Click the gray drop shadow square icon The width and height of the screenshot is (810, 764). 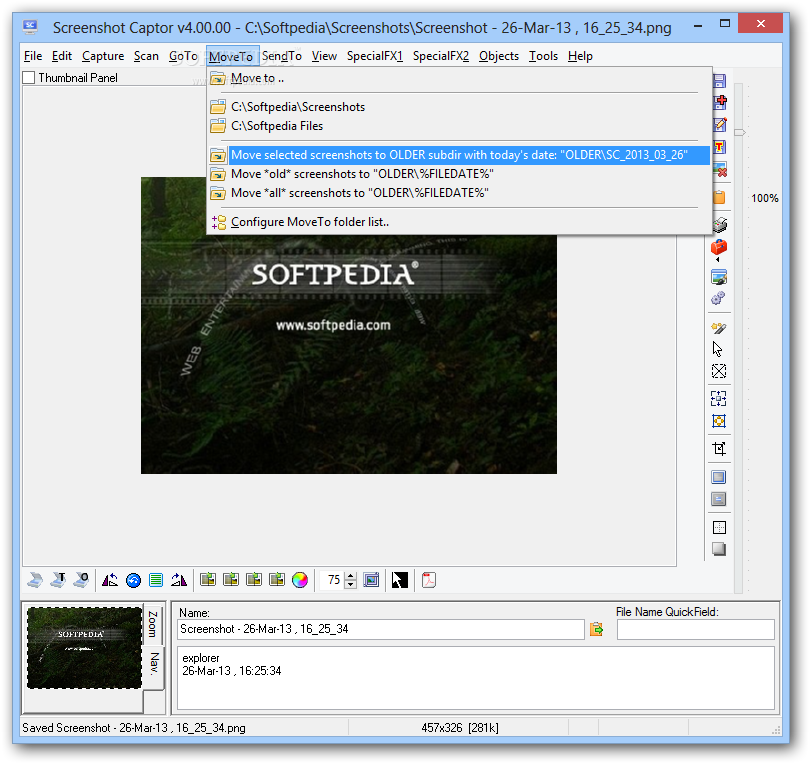(x=719, y=549)
